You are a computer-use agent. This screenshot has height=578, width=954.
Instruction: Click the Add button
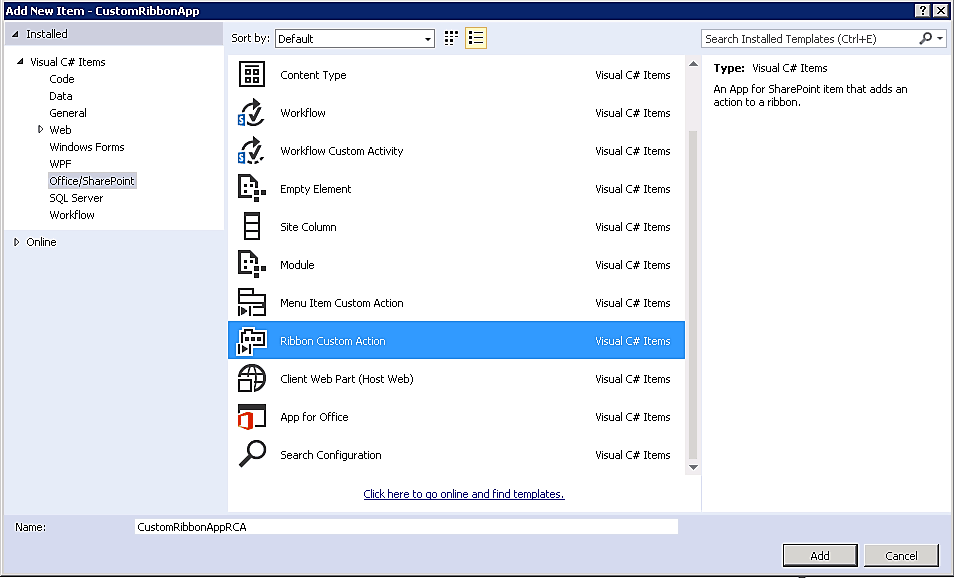coord(819,555)
